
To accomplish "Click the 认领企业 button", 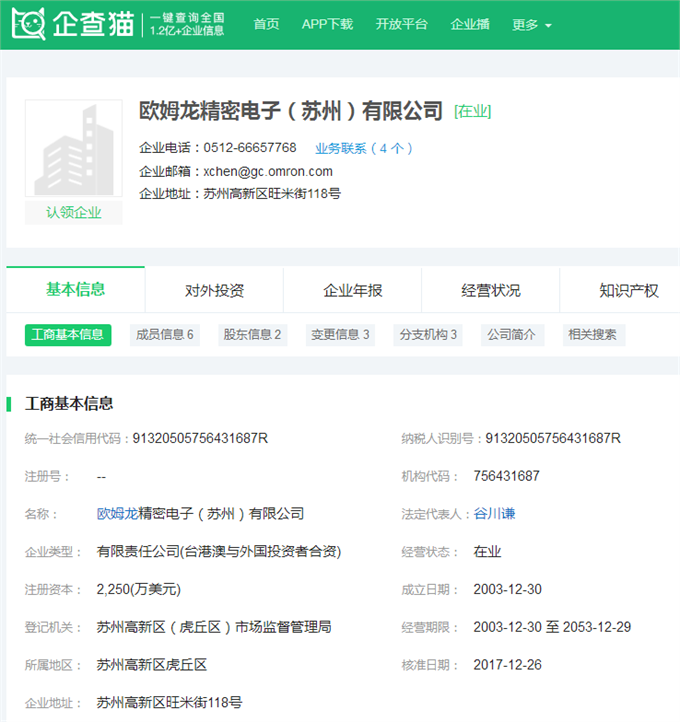I will point(73,212).
